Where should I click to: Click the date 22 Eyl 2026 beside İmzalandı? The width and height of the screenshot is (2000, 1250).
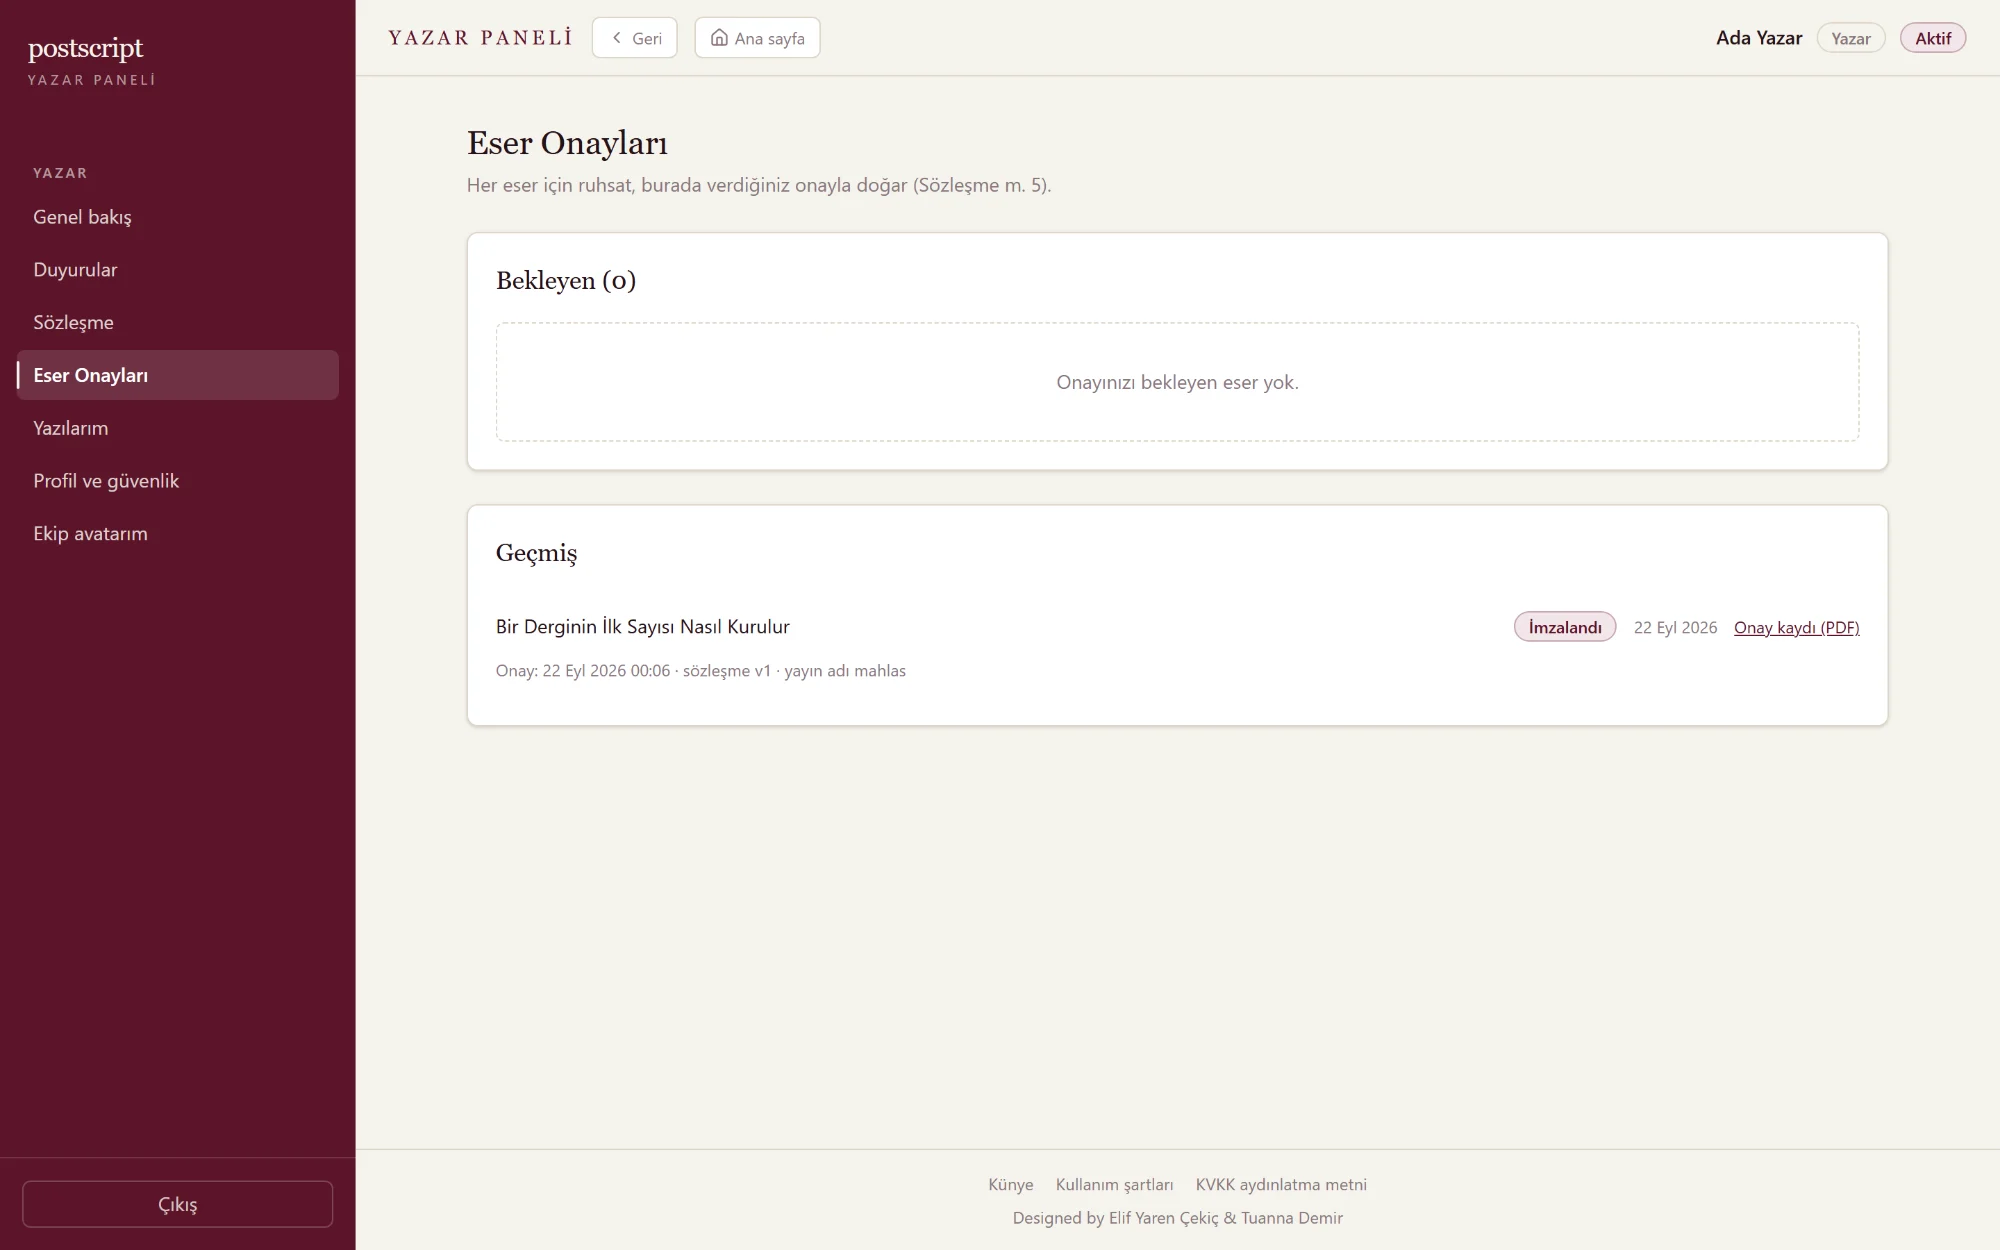(x=1675, y=627)
